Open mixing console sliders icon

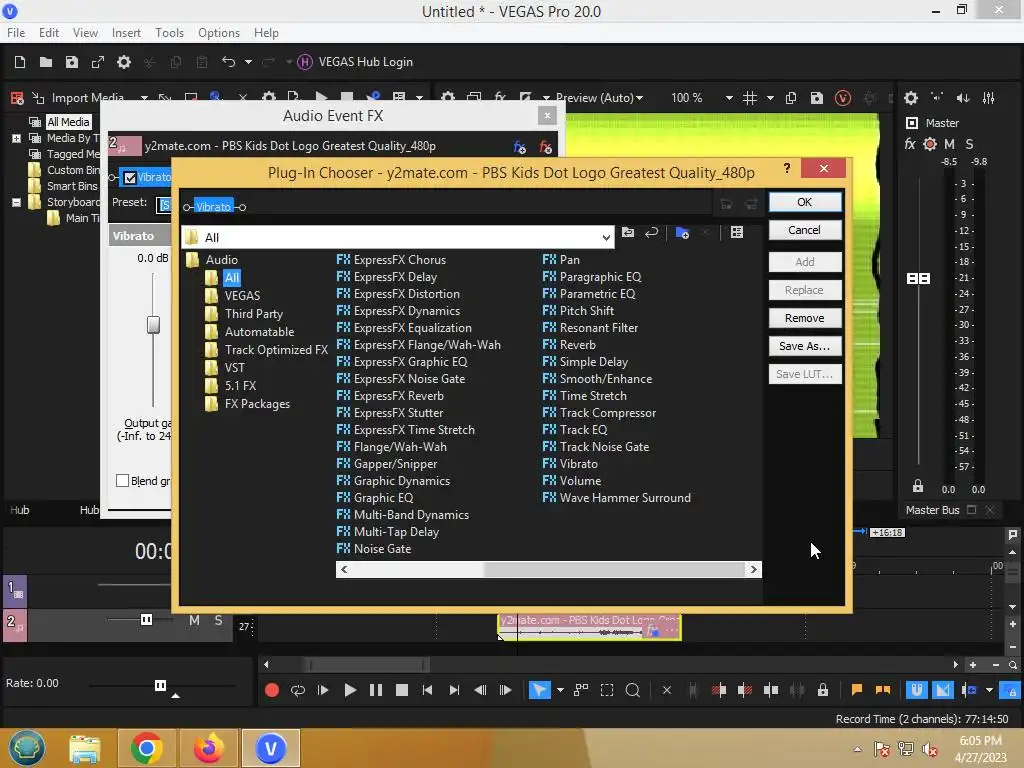point(989,98)
